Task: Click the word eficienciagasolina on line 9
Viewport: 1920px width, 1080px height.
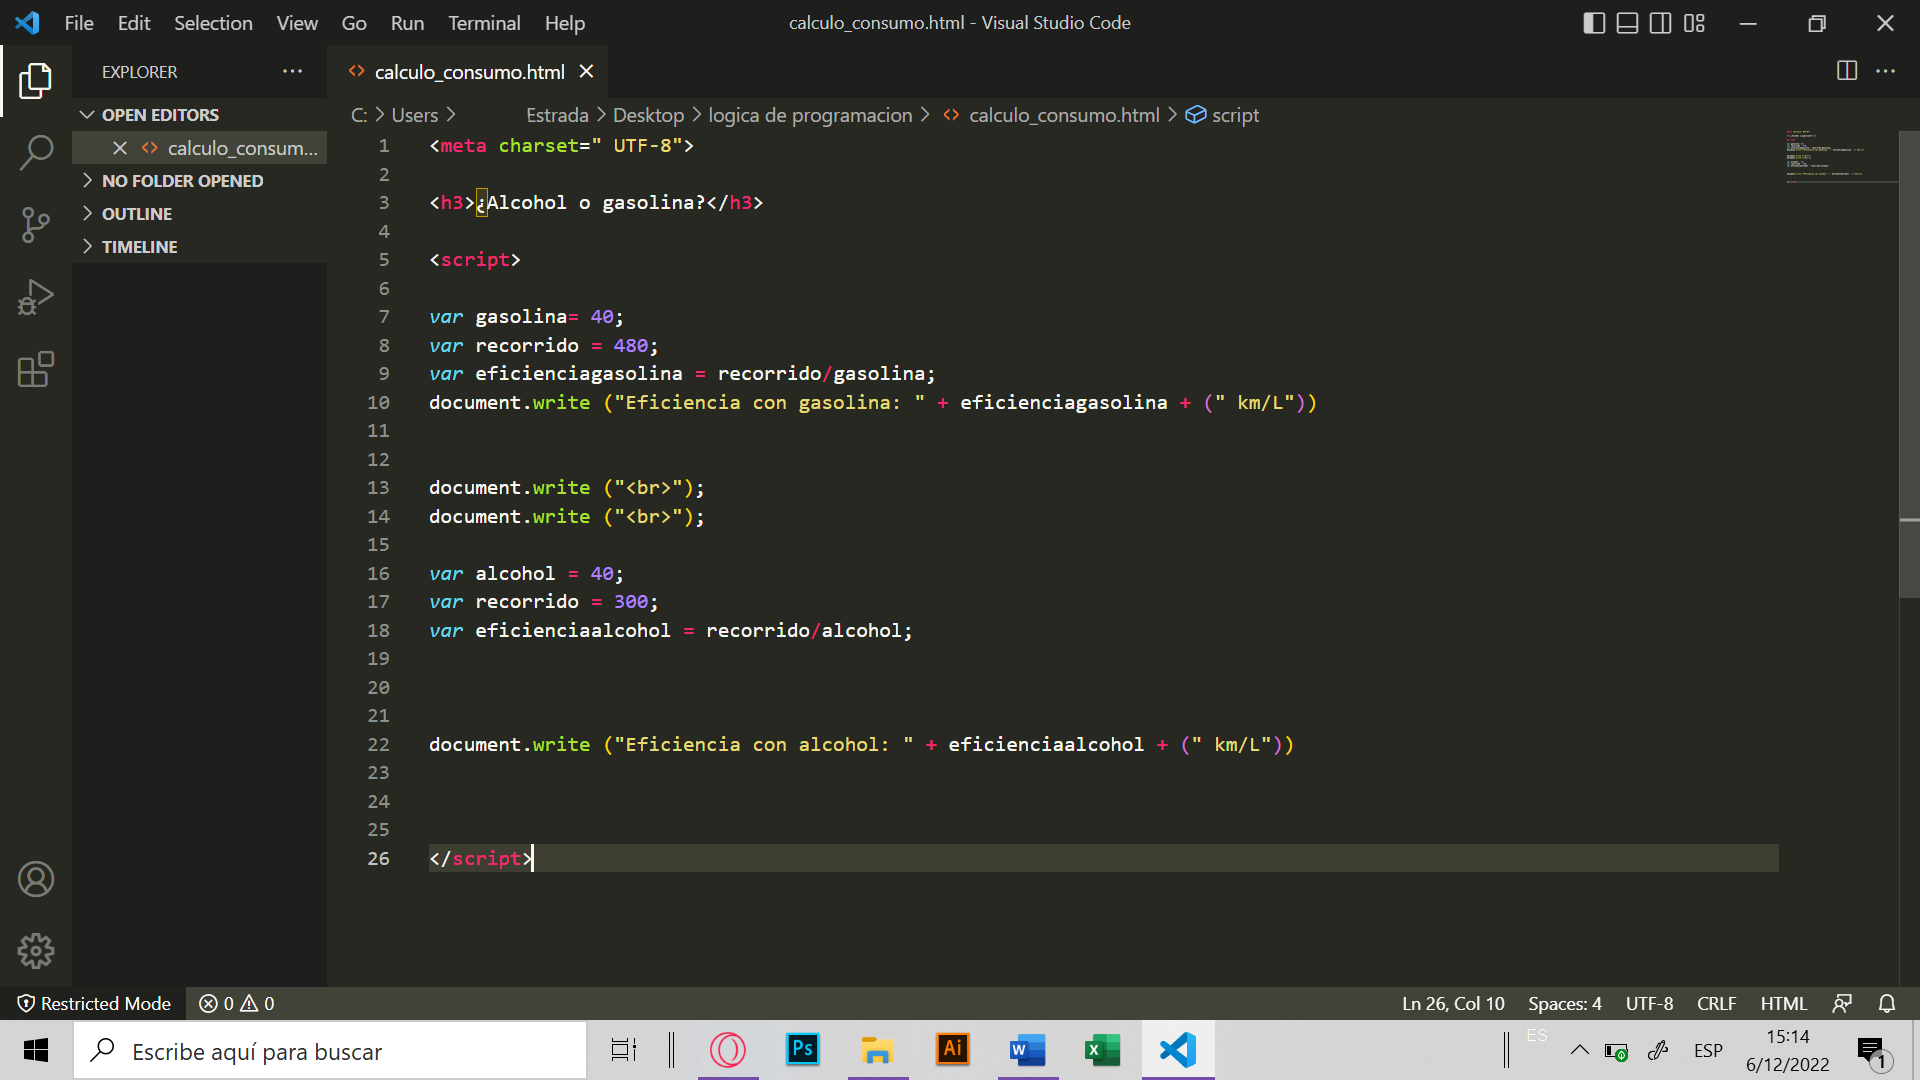Action: [x=579, y=374]
